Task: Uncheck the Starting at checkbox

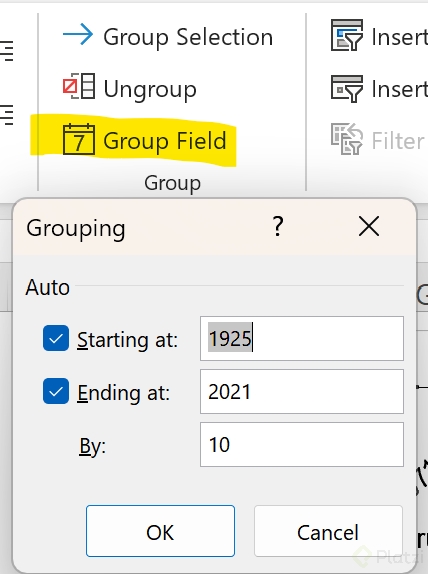Action: coord(56,338)
